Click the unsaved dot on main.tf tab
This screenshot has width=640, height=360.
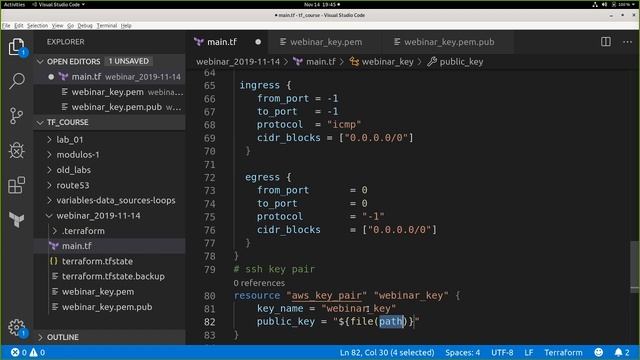coord(258,42)
